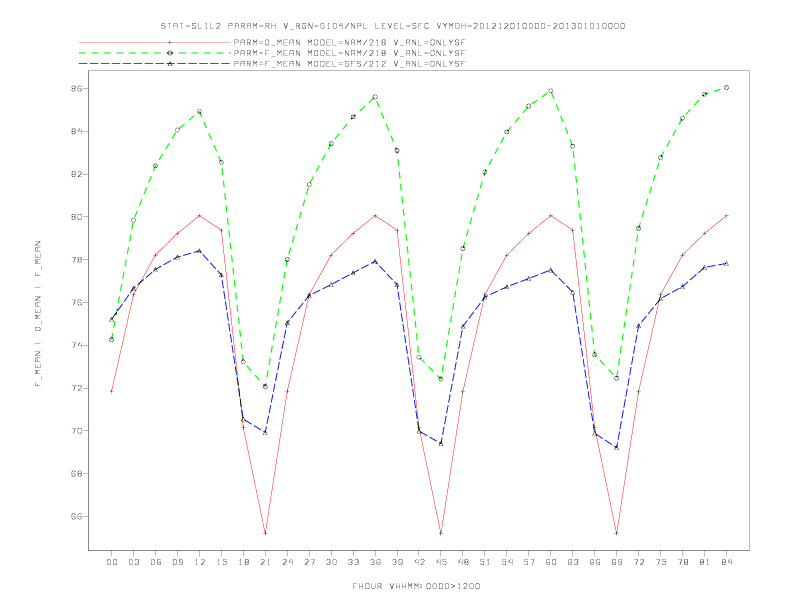Click x-axis tick label 75

661,562
